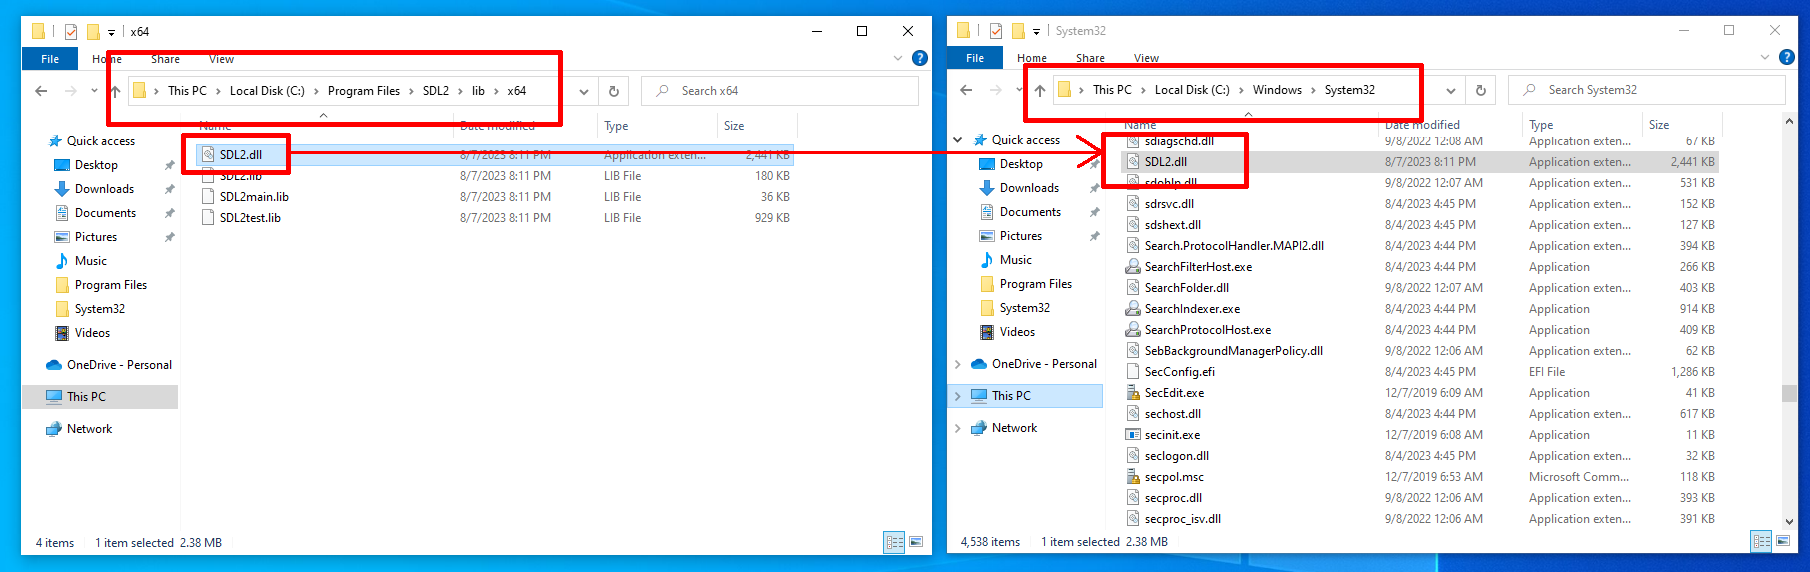Open the View tab in x64 window

click(221, 59)
